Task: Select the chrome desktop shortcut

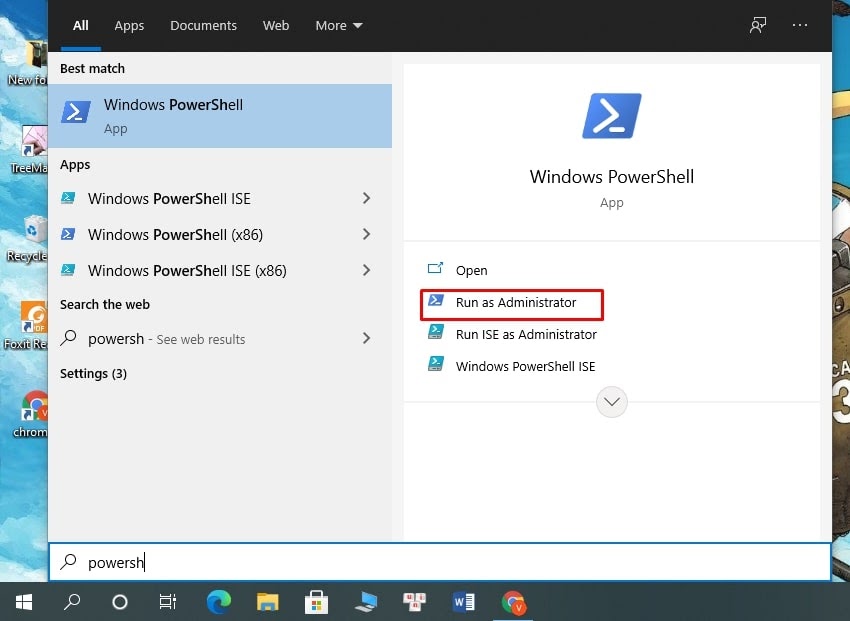Action: pyautogui.click(x=31, y=414)
